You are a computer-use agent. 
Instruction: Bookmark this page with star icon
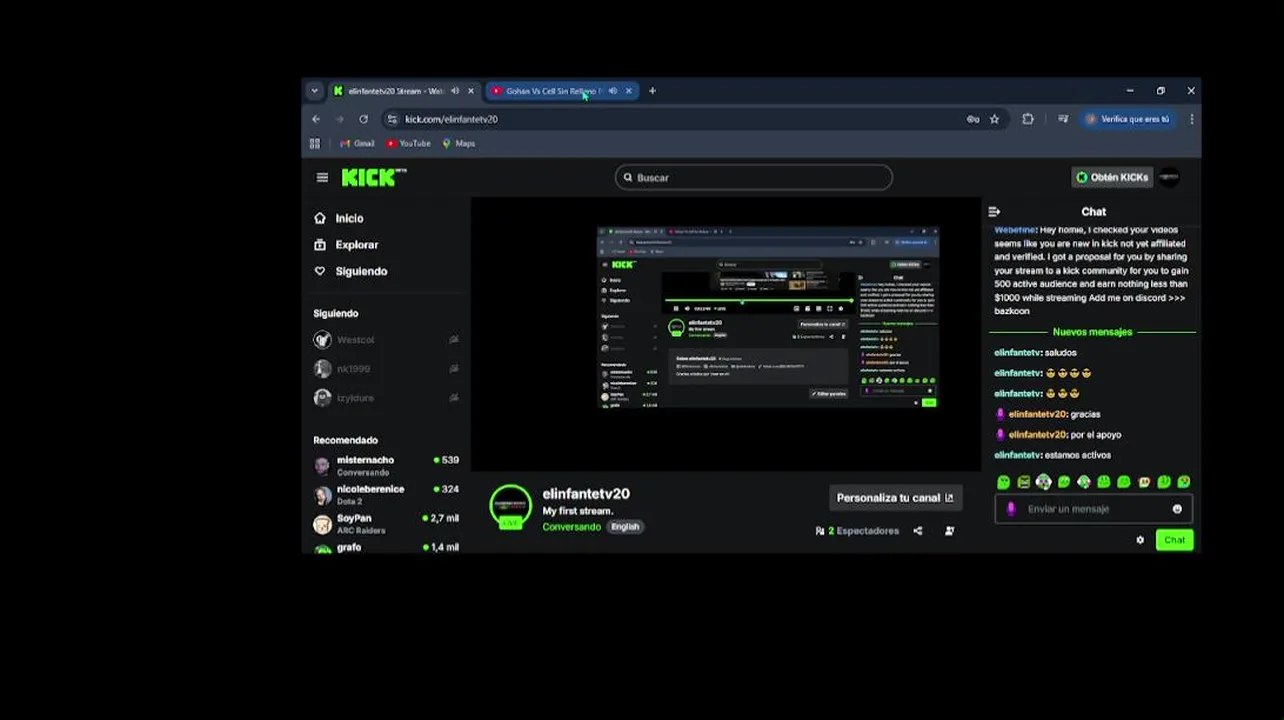tap(994, 119)
